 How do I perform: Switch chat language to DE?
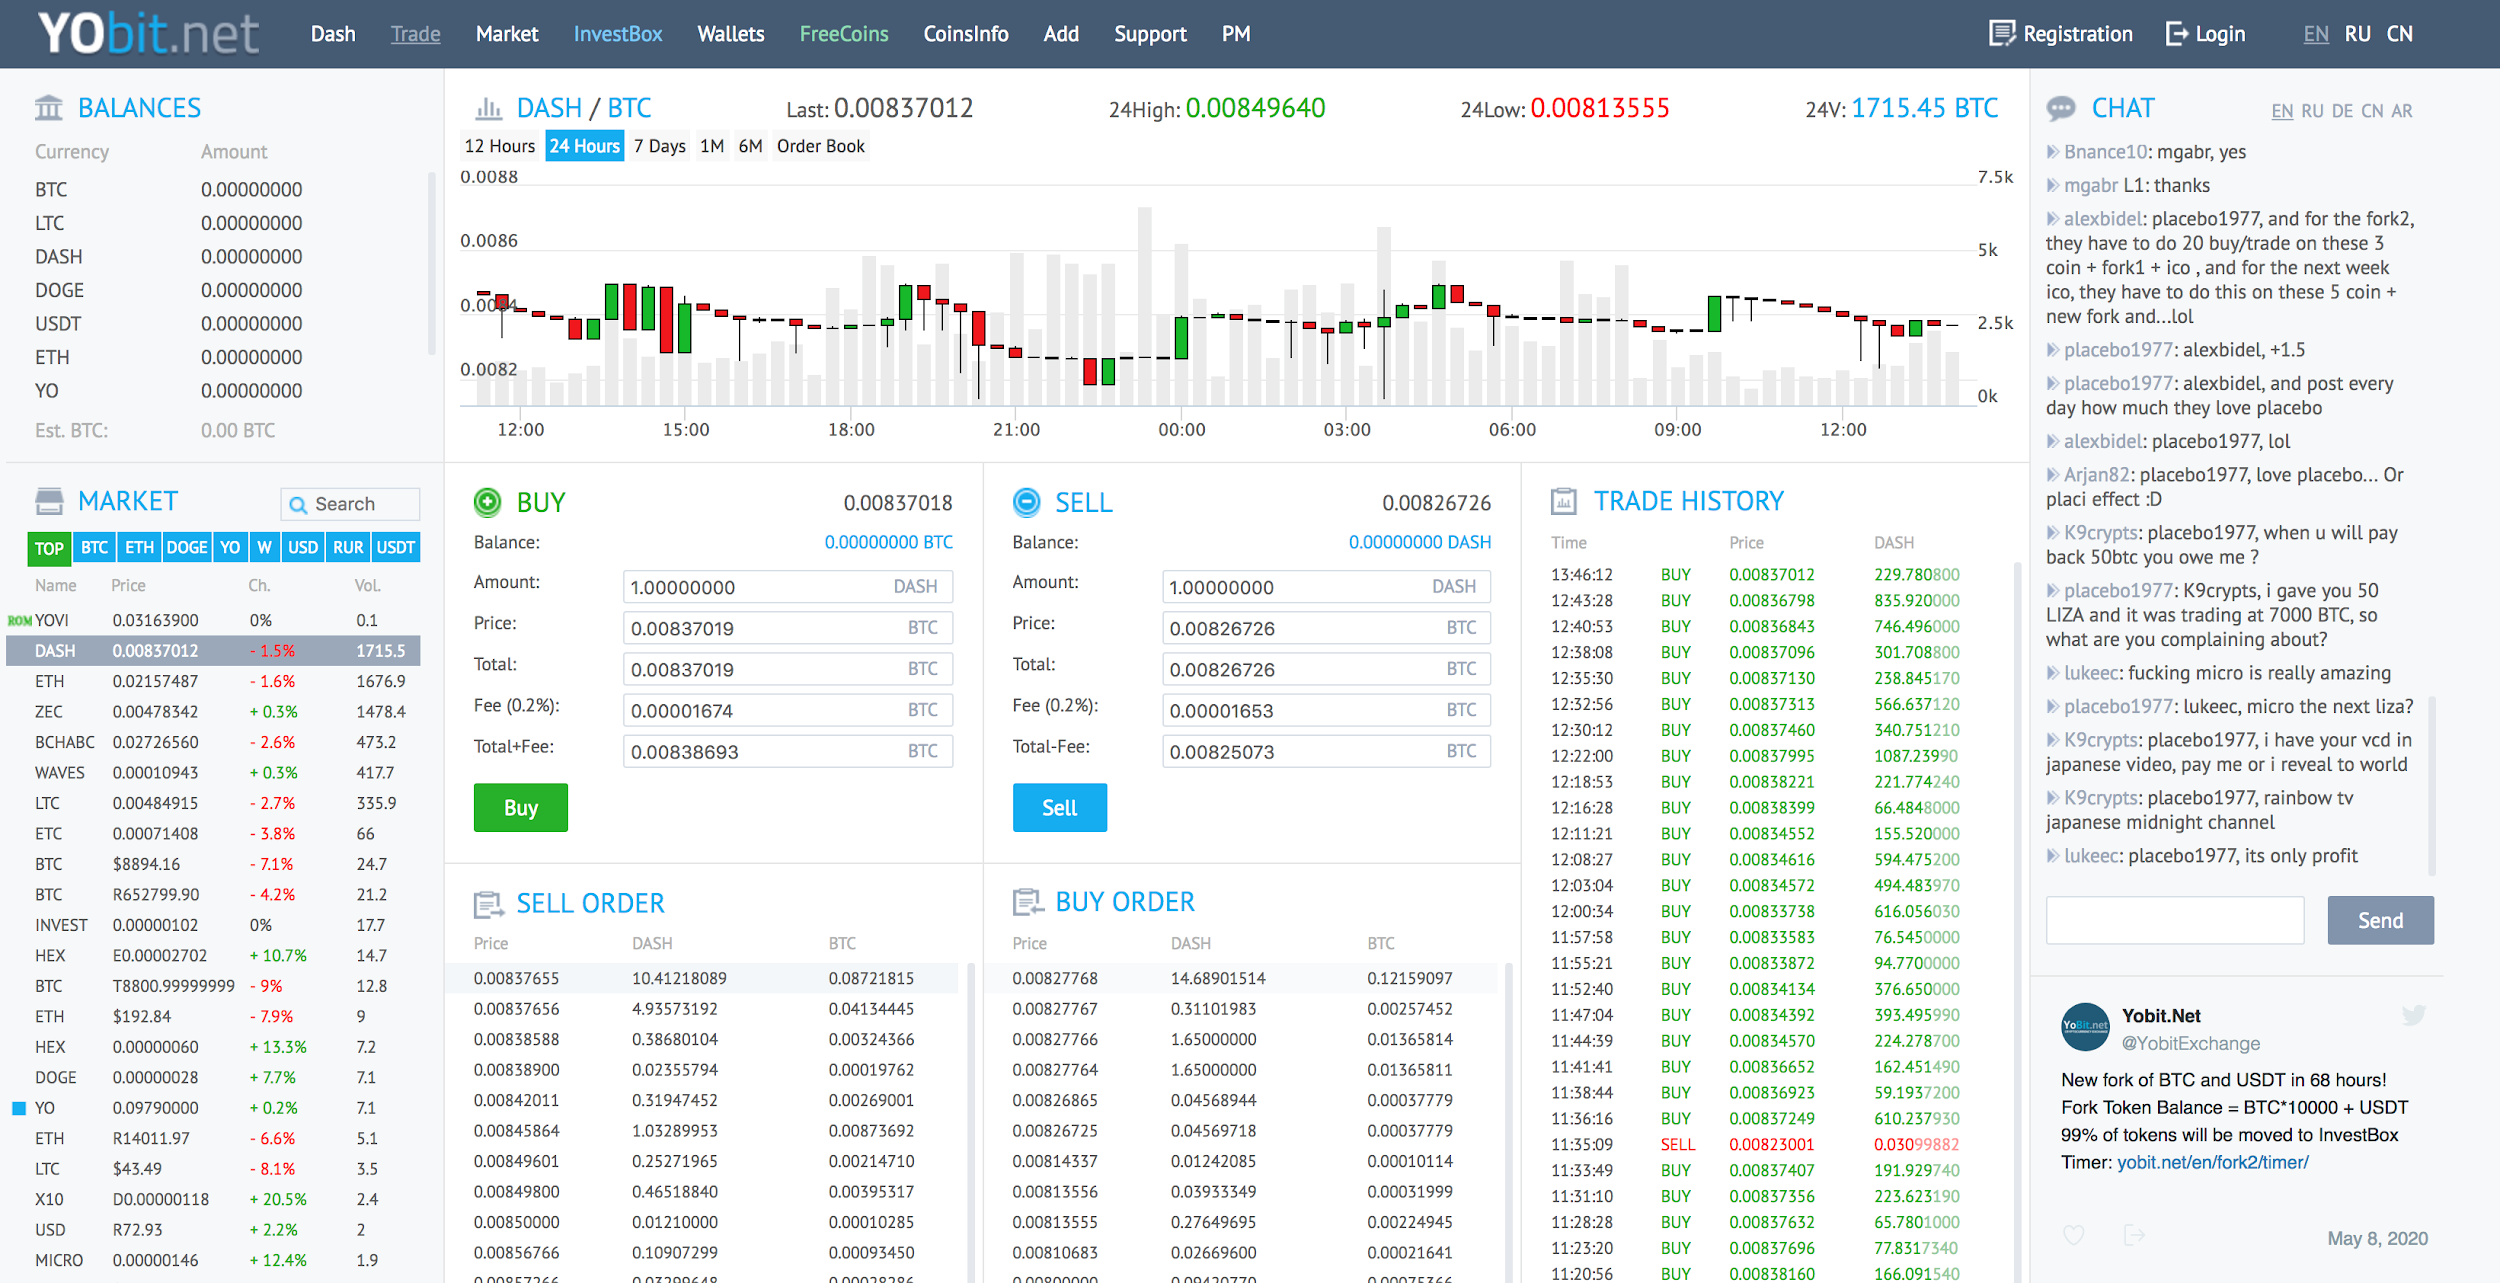[x=2342, y=111]
